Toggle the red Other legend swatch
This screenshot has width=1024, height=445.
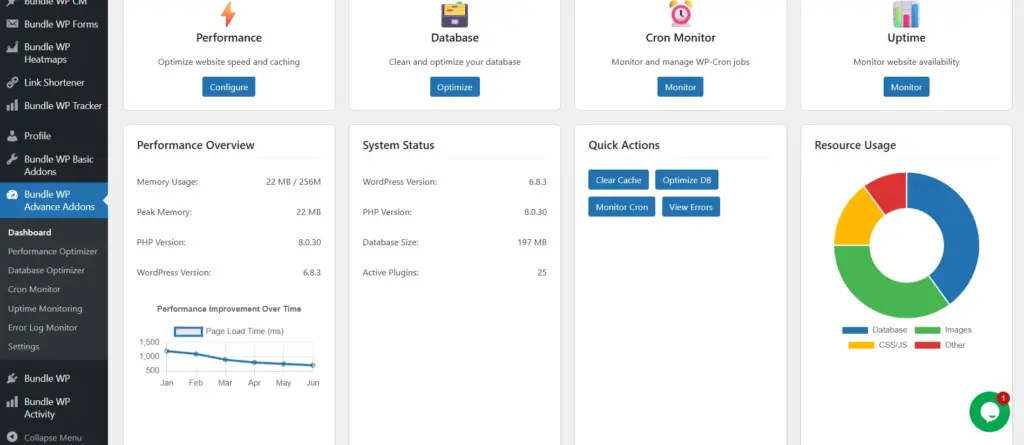pyautogui.click(x=927, y=345)
